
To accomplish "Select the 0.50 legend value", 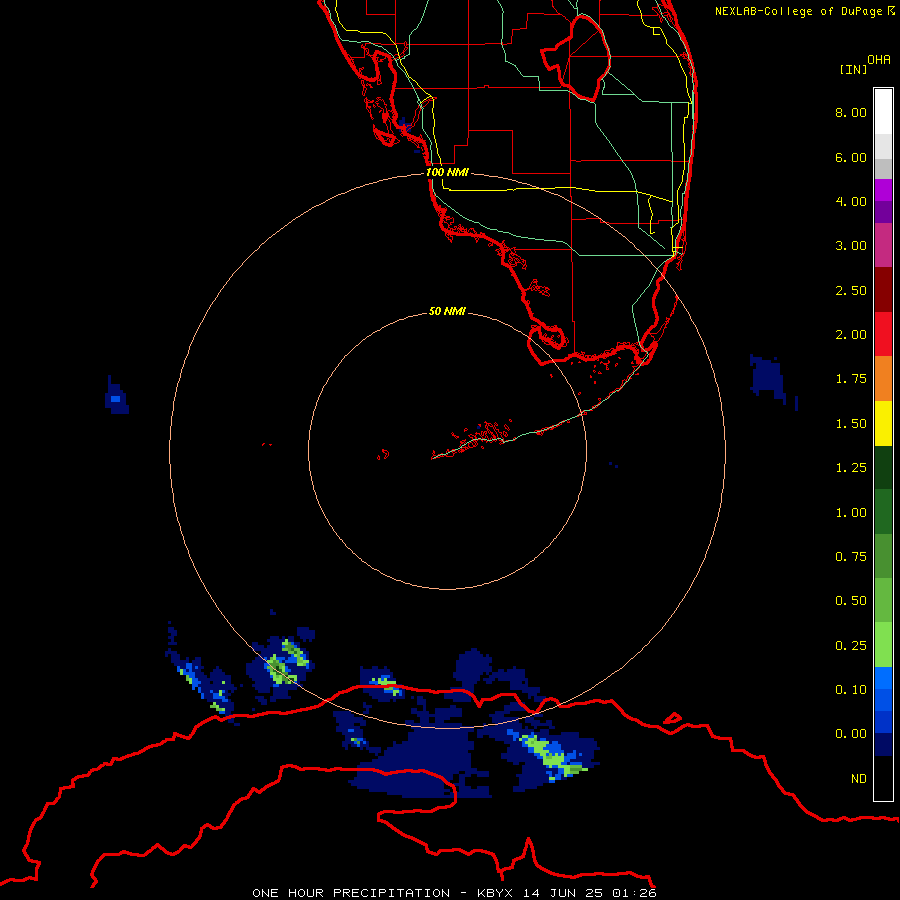I will 851,601.
